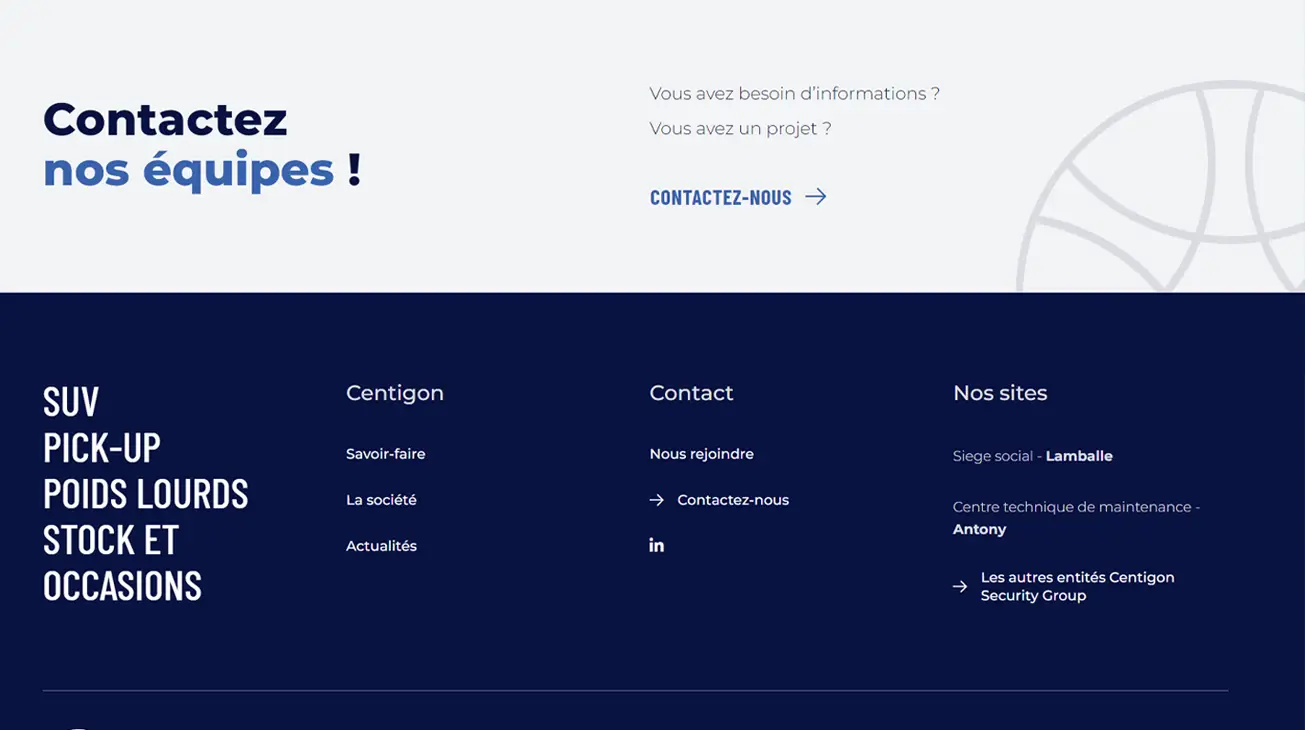Open footer Contactez-nous link
The image size is (1305, 730).
coord(733,500)
